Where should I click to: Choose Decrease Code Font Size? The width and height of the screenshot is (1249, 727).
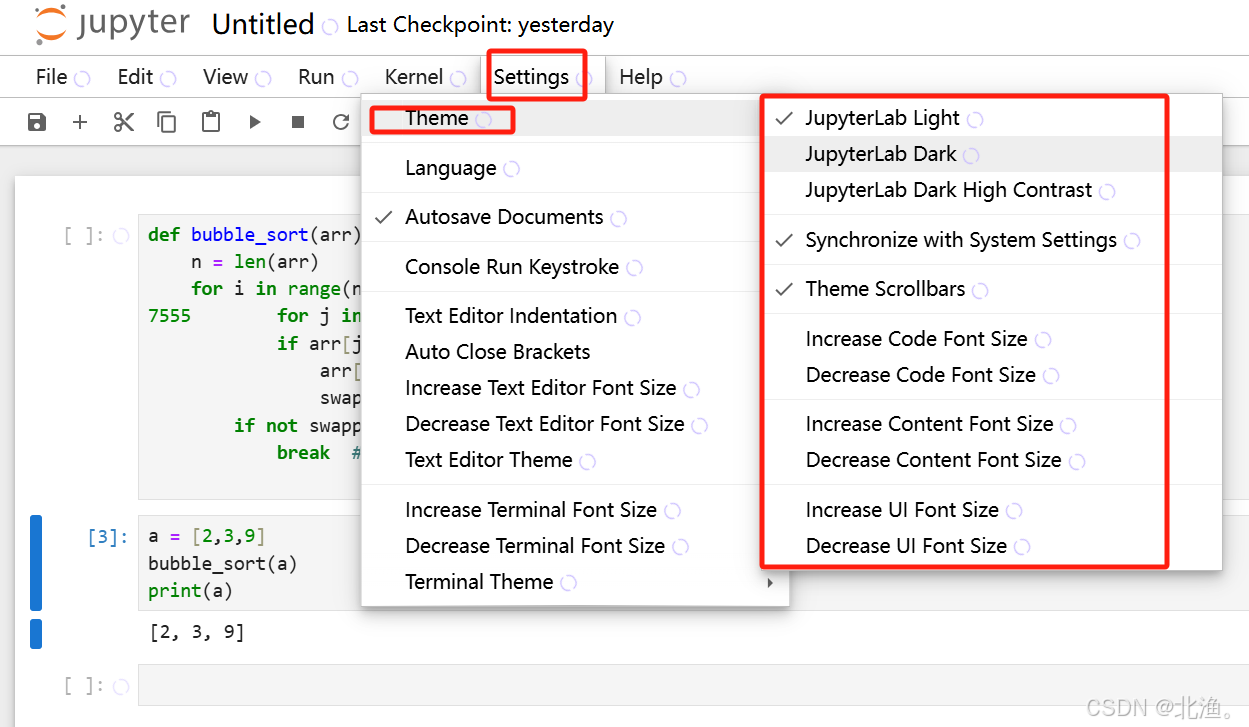pos(994,375)
